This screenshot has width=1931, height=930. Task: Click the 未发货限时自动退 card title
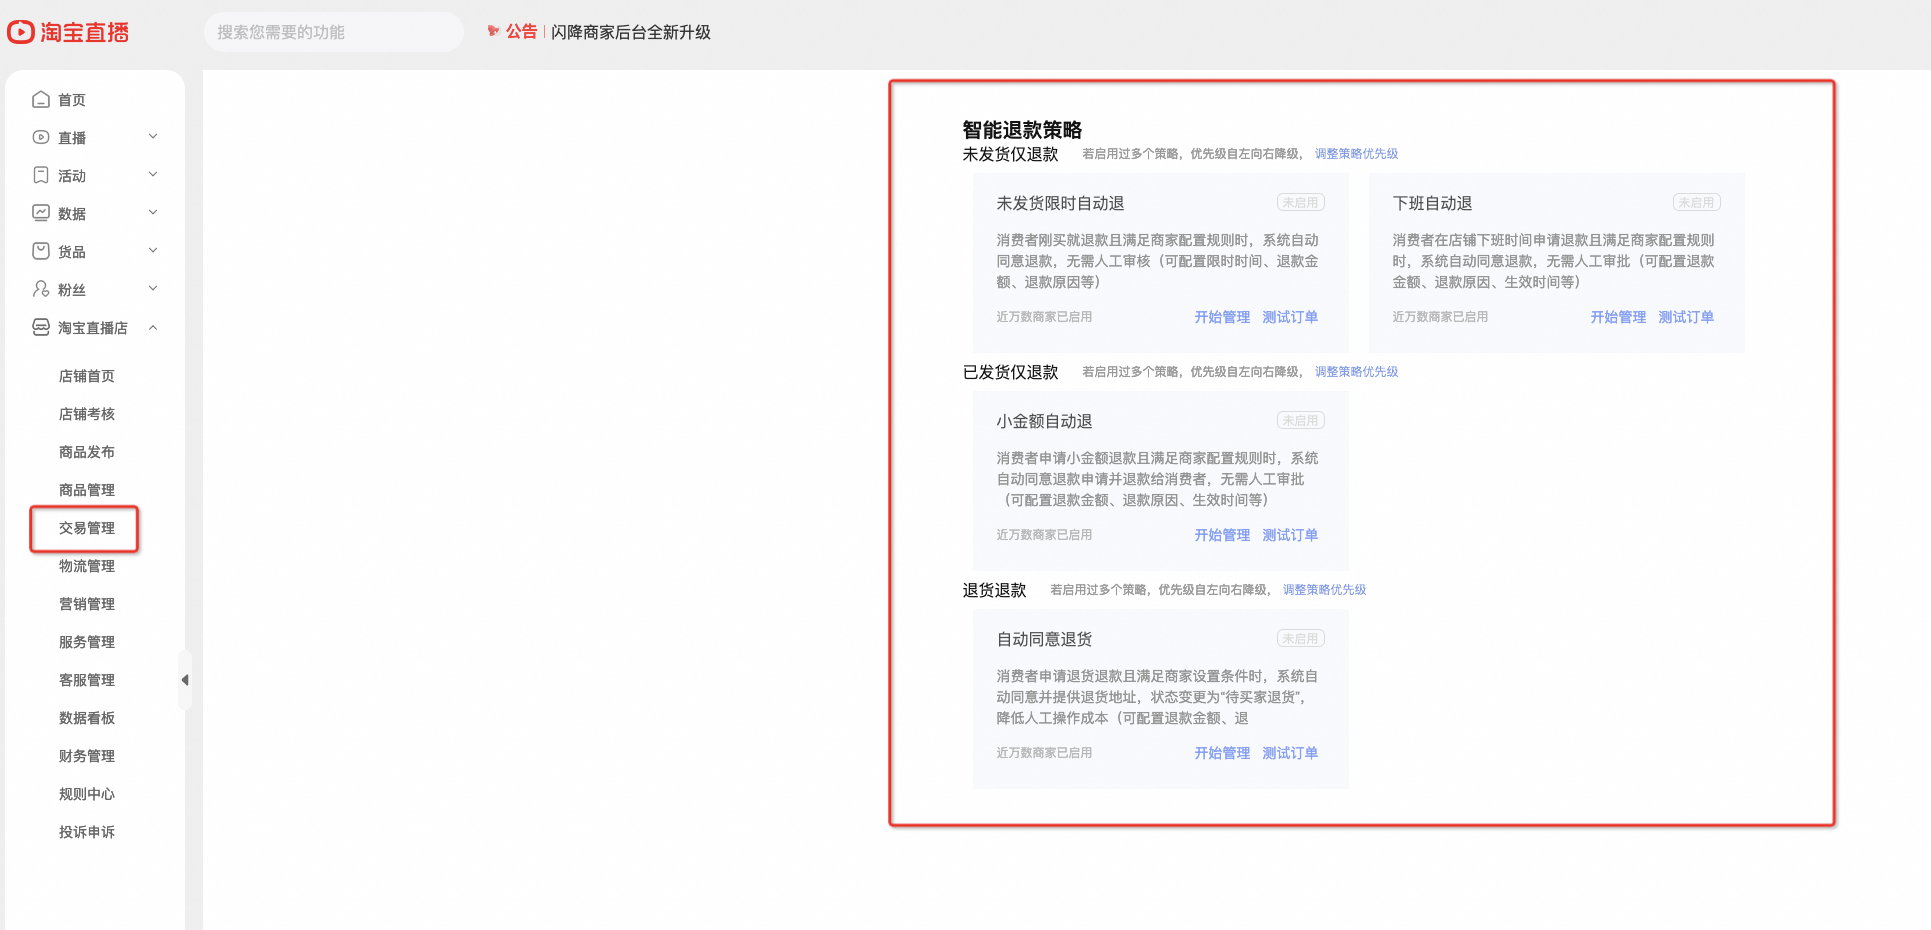coord(1060,203)
